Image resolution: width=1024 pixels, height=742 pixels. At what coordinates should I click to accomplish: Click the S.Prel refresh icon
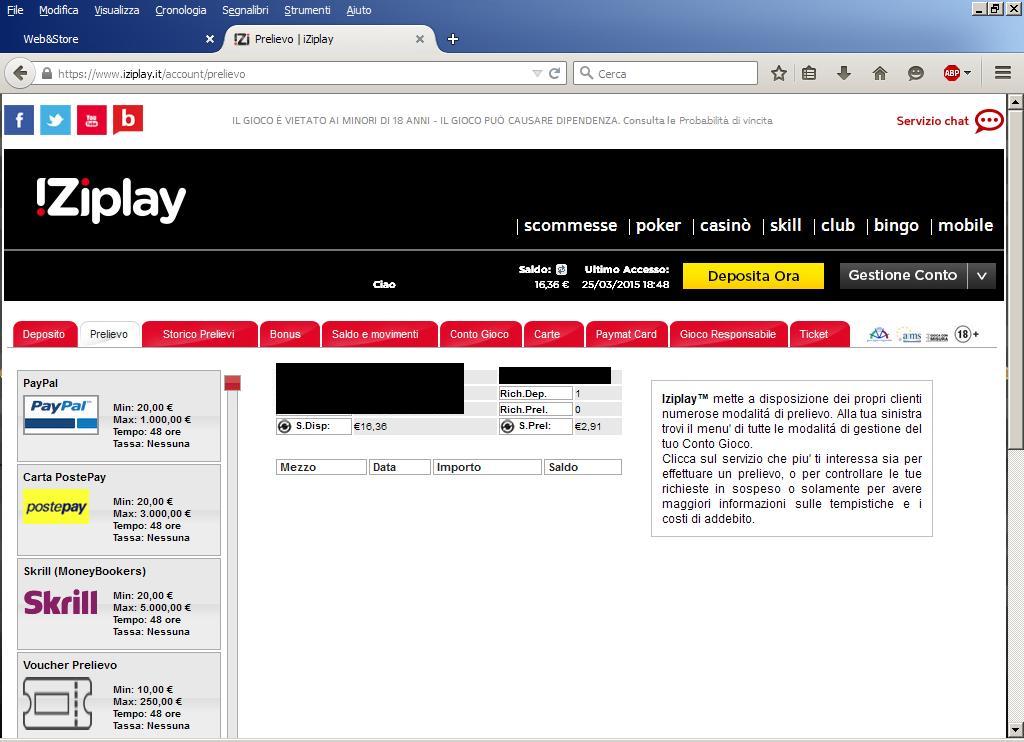pyautogui.click(x=507, y=427)
